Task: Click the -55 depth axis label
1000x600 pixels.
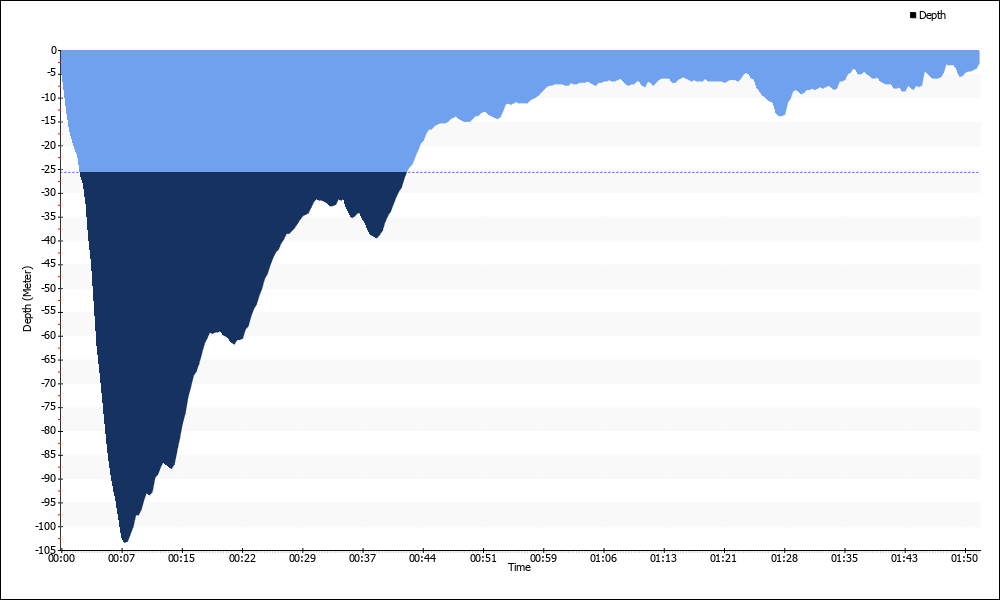Action: (x=50, y=312)
